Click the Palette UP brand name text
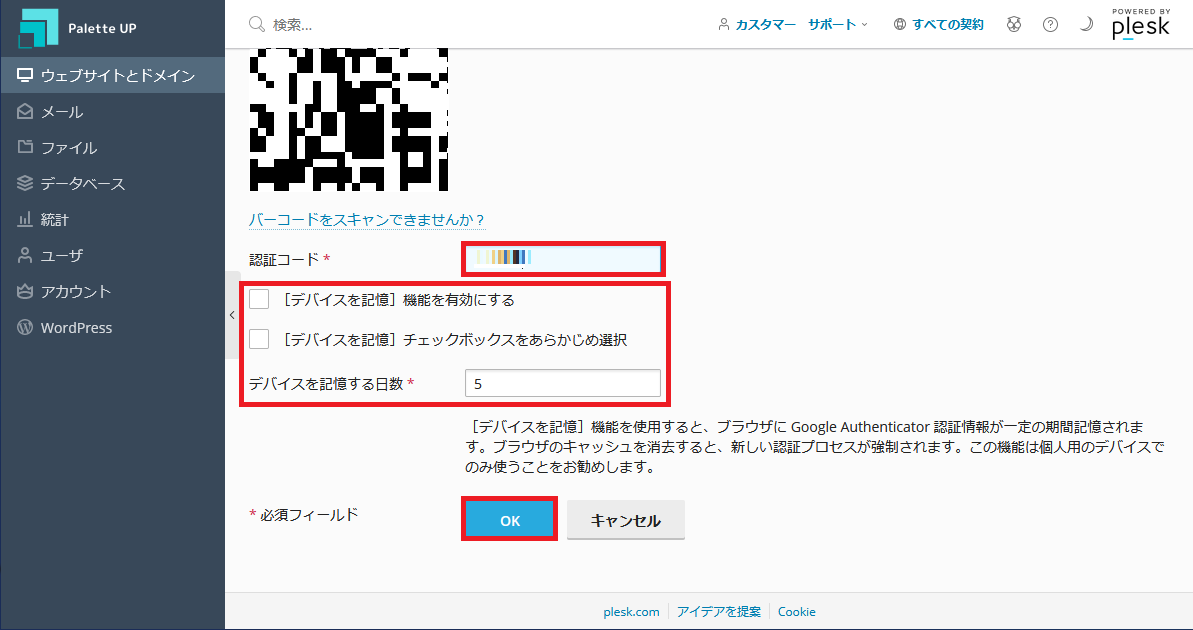This screenshot has width=1193, height=630. (102, 28)
